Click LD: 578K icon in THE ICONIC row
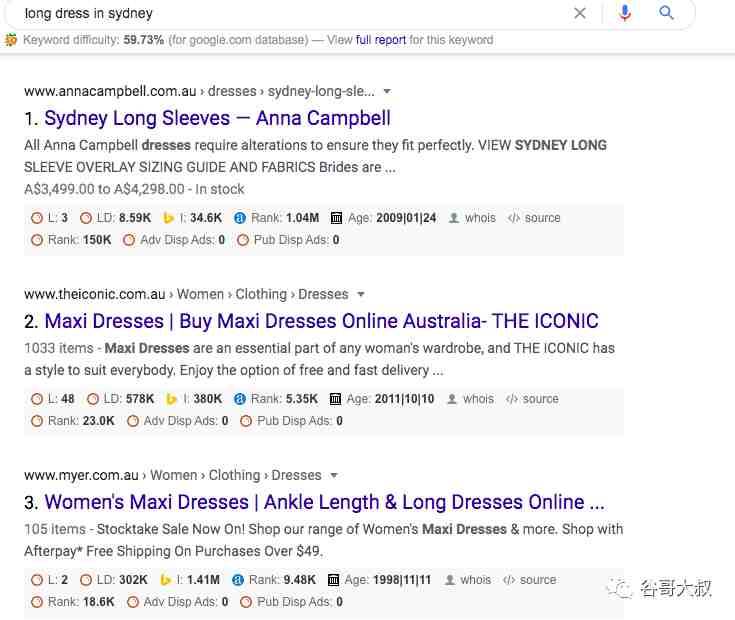The image size is (735, 620). [93, 399]
